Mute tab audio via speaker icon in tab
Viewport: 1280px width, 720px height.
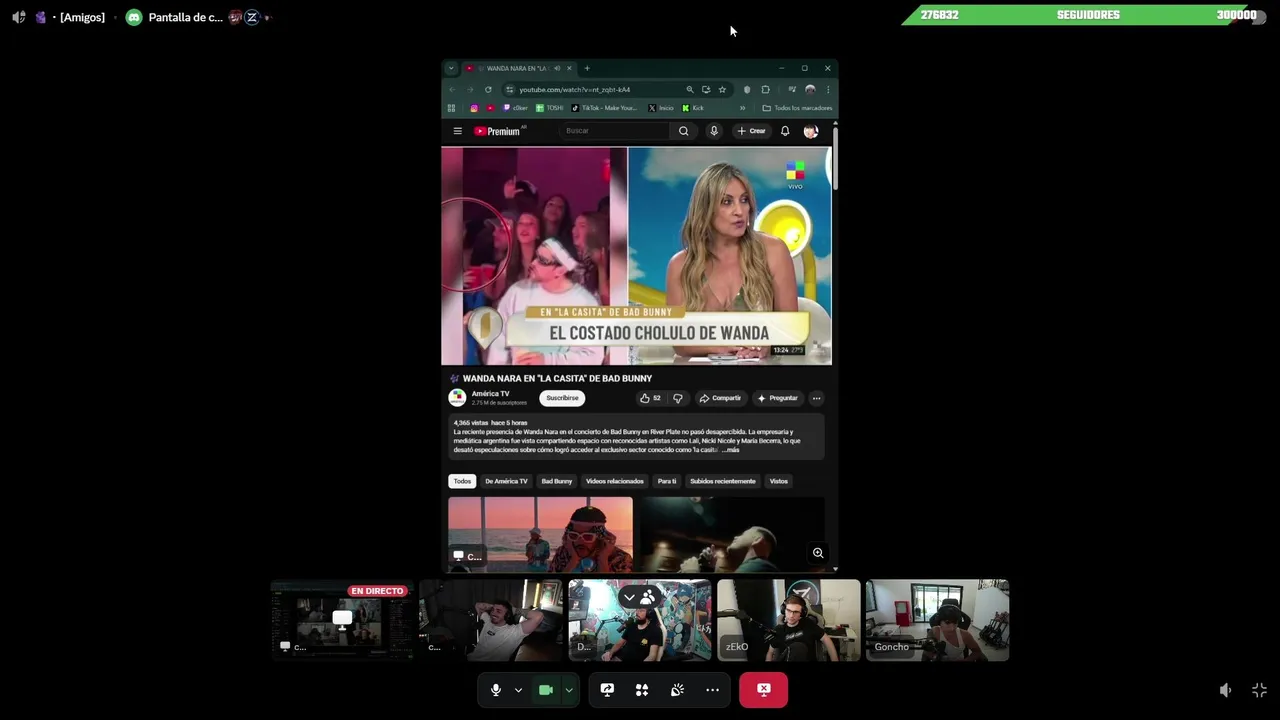coord(557,68)
